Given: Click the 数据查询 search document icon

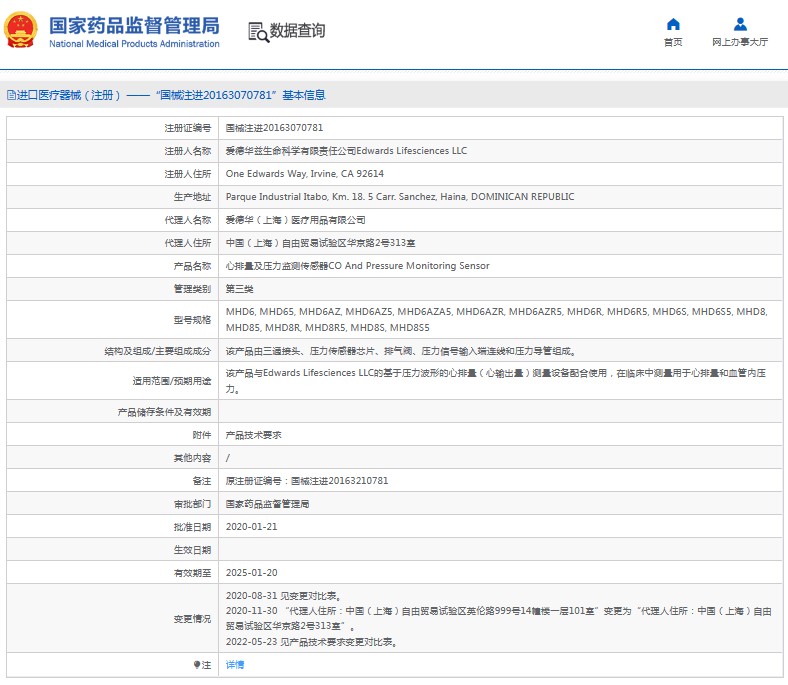Looking at the screenshot, I should click(258, 32).
